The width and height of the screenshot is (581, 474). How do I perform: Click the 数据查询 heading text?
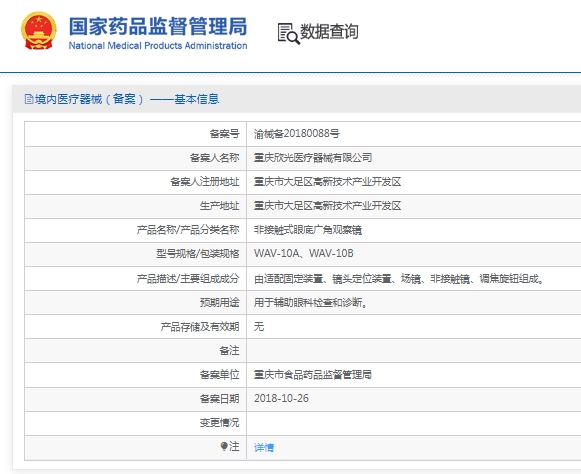coord(329,32)
